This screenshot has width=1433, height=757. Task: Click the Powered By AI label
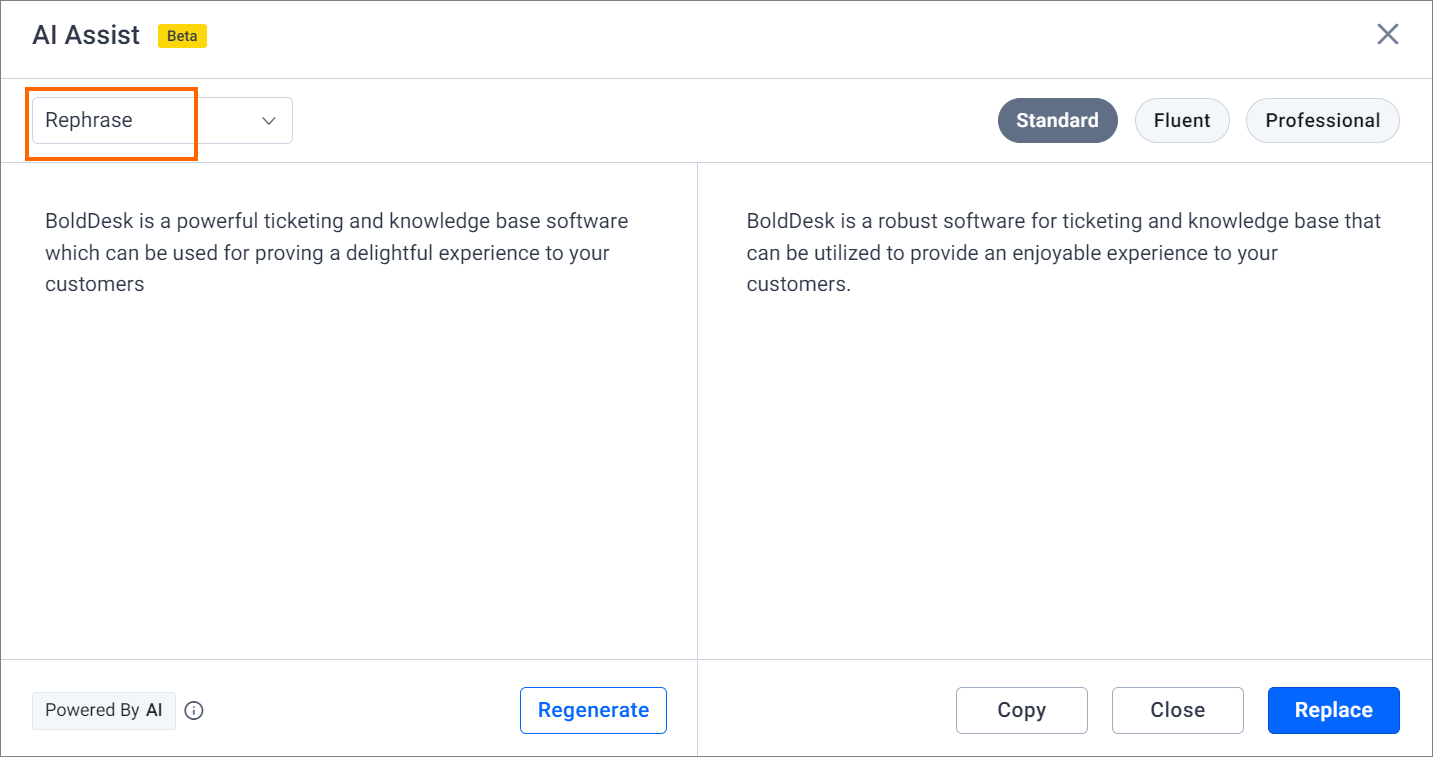click(104, 710)
